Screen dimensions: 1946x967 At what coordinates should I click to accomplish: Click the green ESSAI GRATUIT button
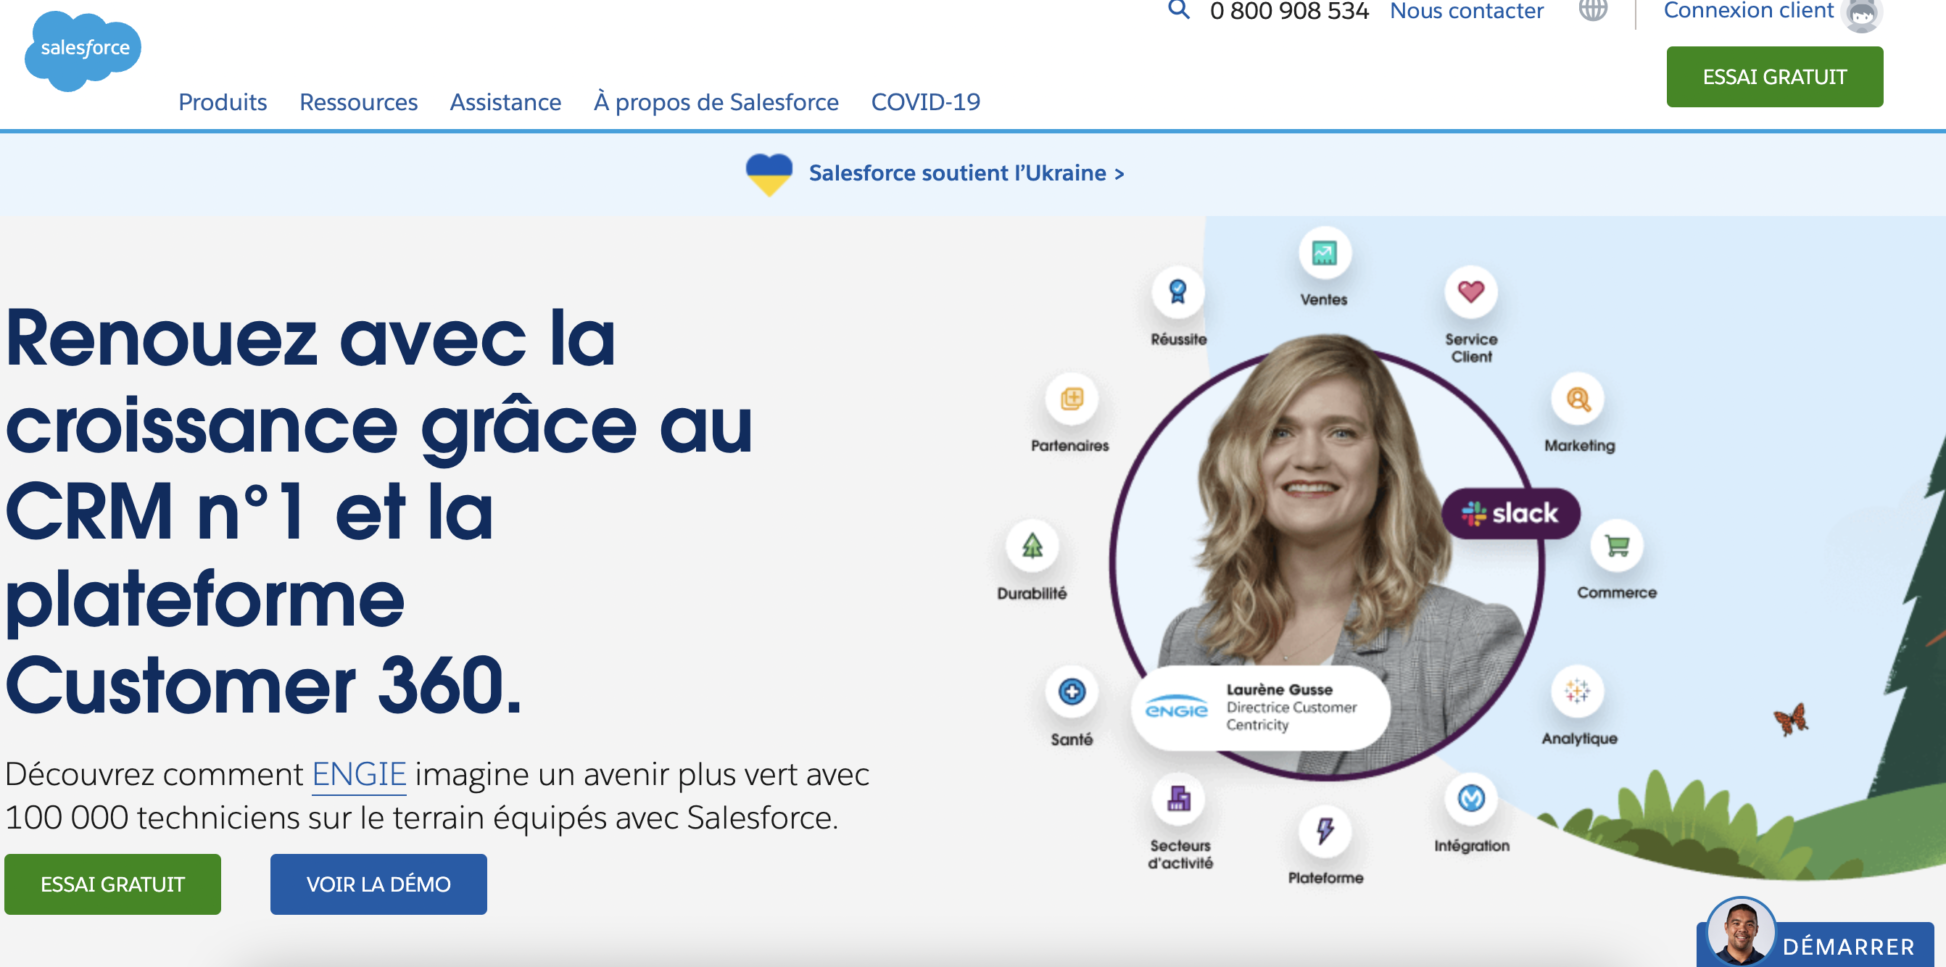[1774, 76]
